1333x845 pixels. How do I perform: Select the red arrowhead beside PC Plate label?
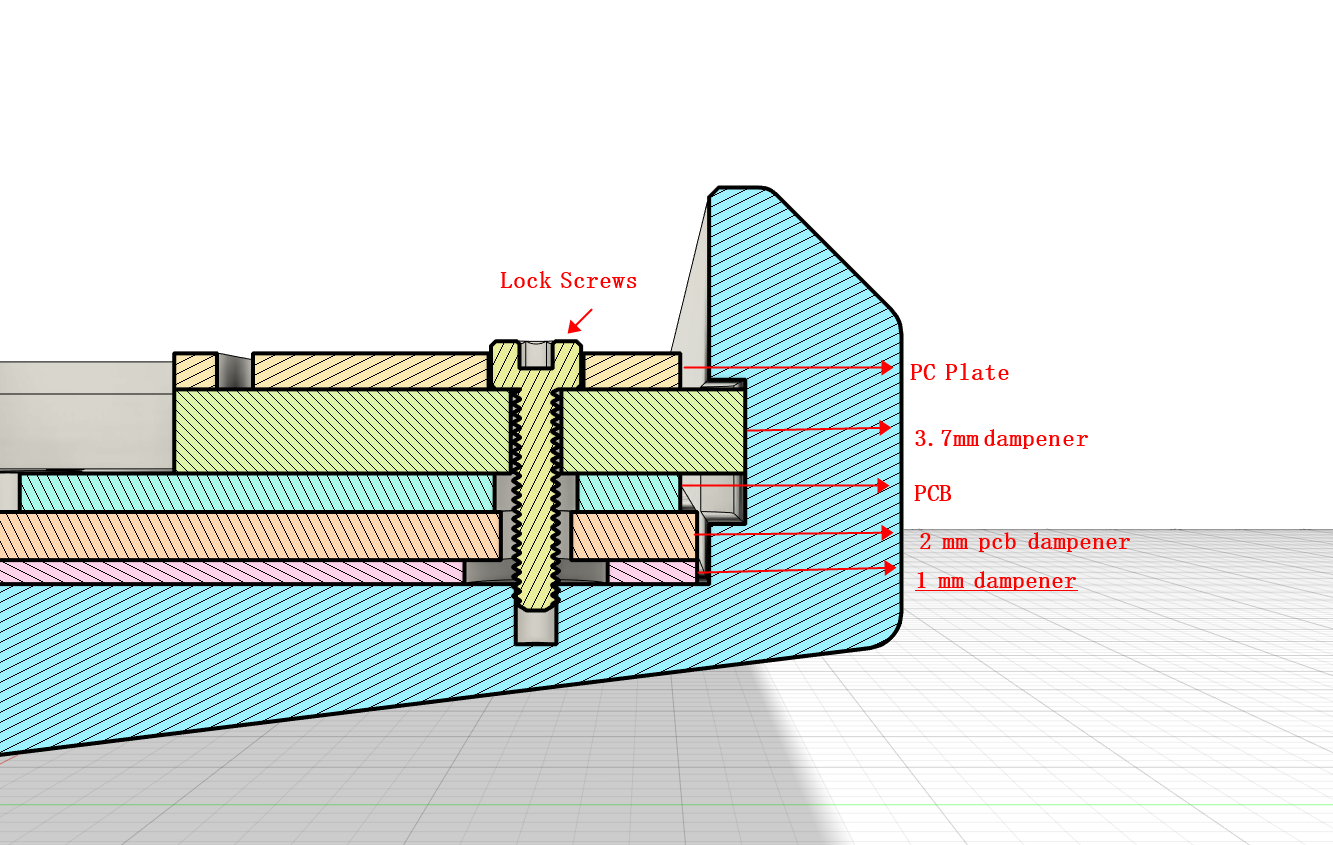[x=886, y=368]
